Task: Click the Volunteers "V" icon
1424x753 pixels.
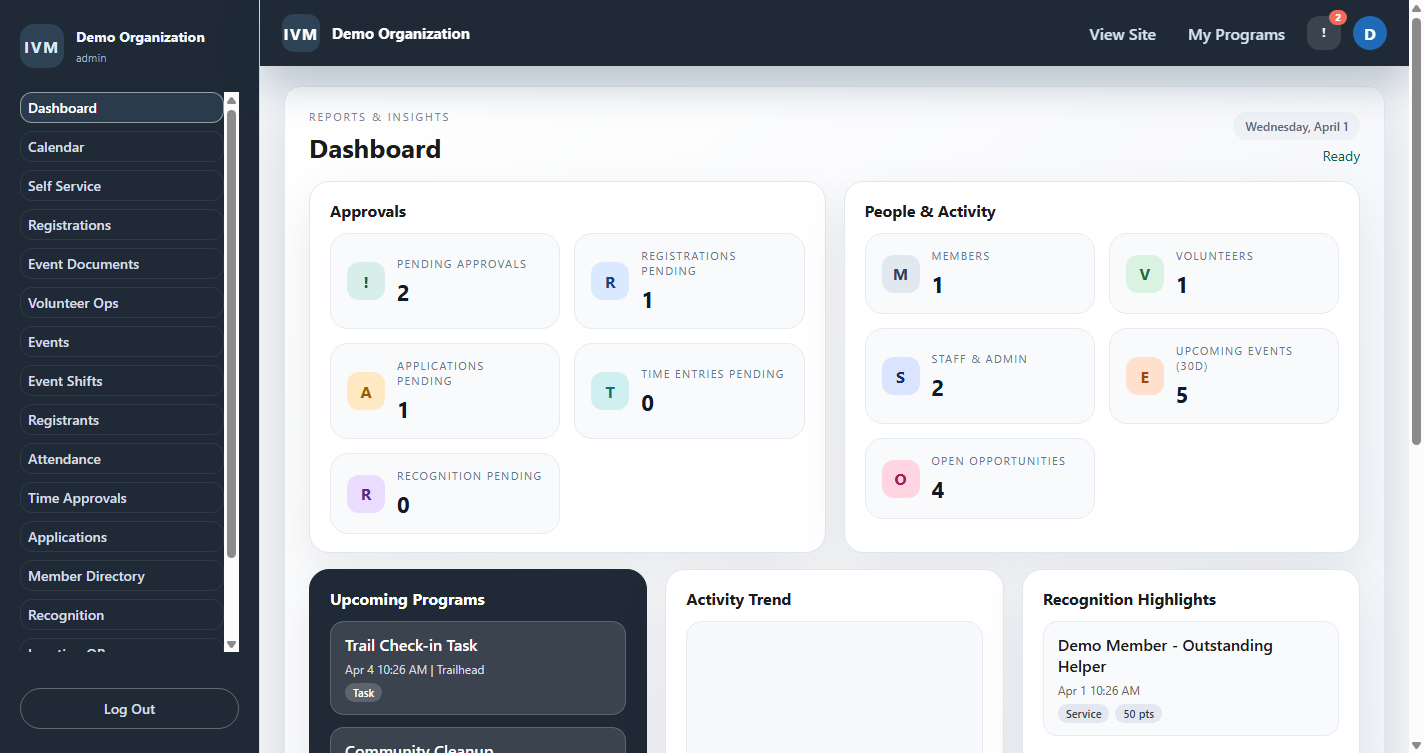Action: pyautogui.click(x=1144, y=273)
